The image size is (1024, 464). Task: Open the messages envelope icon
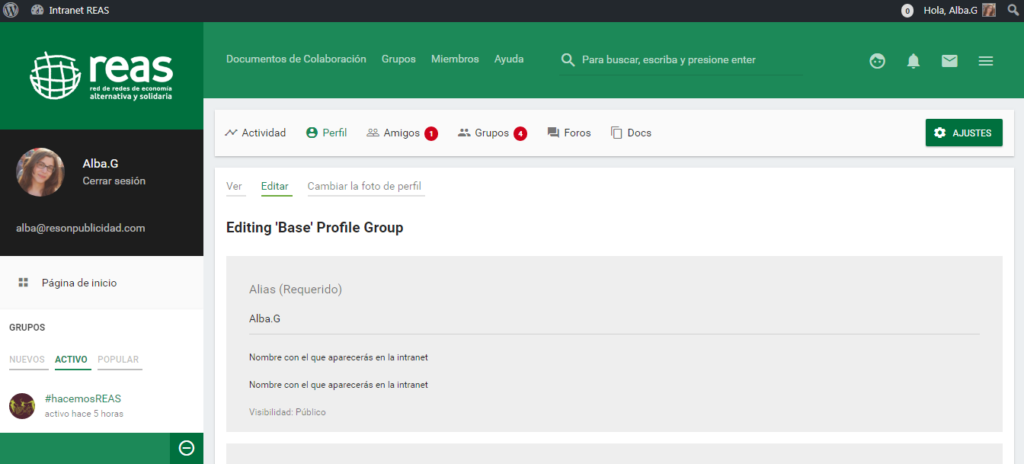click(x=949, y=61)
